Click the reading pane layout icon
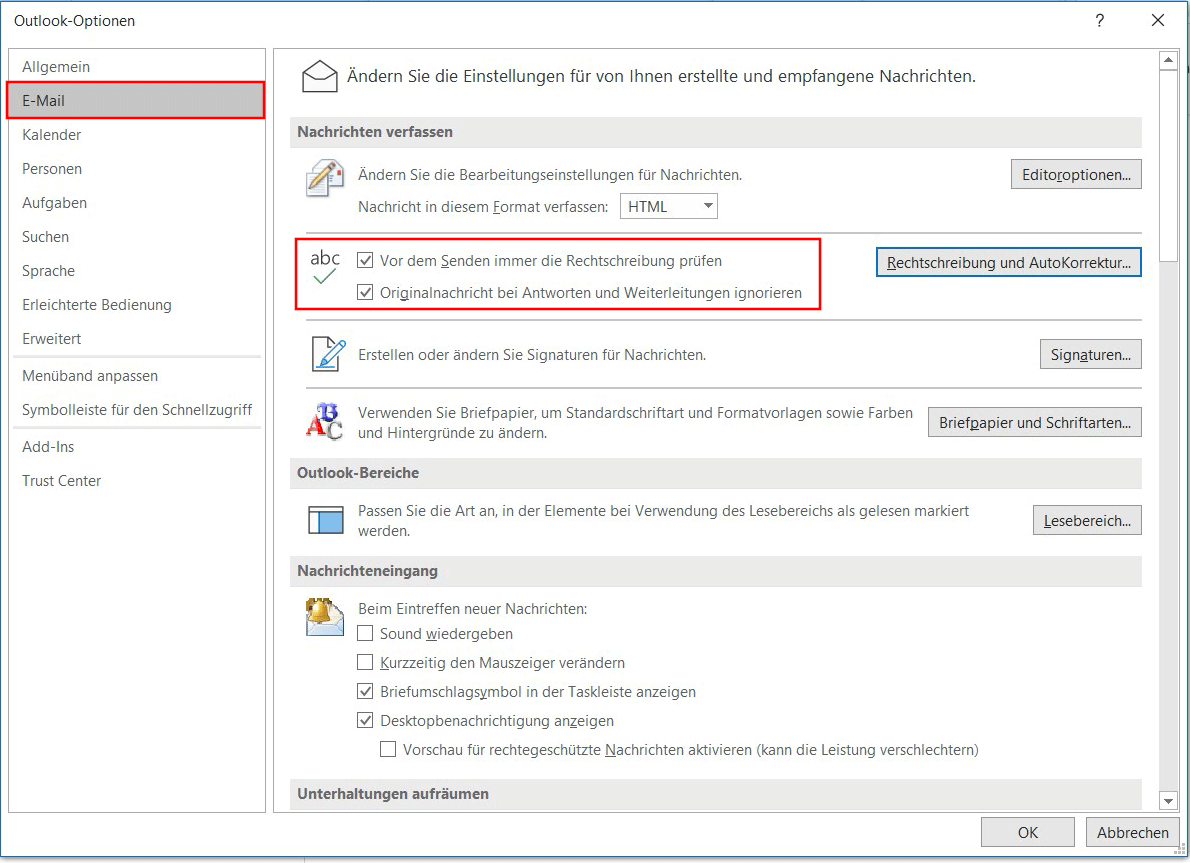This screenshot has width=1190, height=863. tap(326, 520)
